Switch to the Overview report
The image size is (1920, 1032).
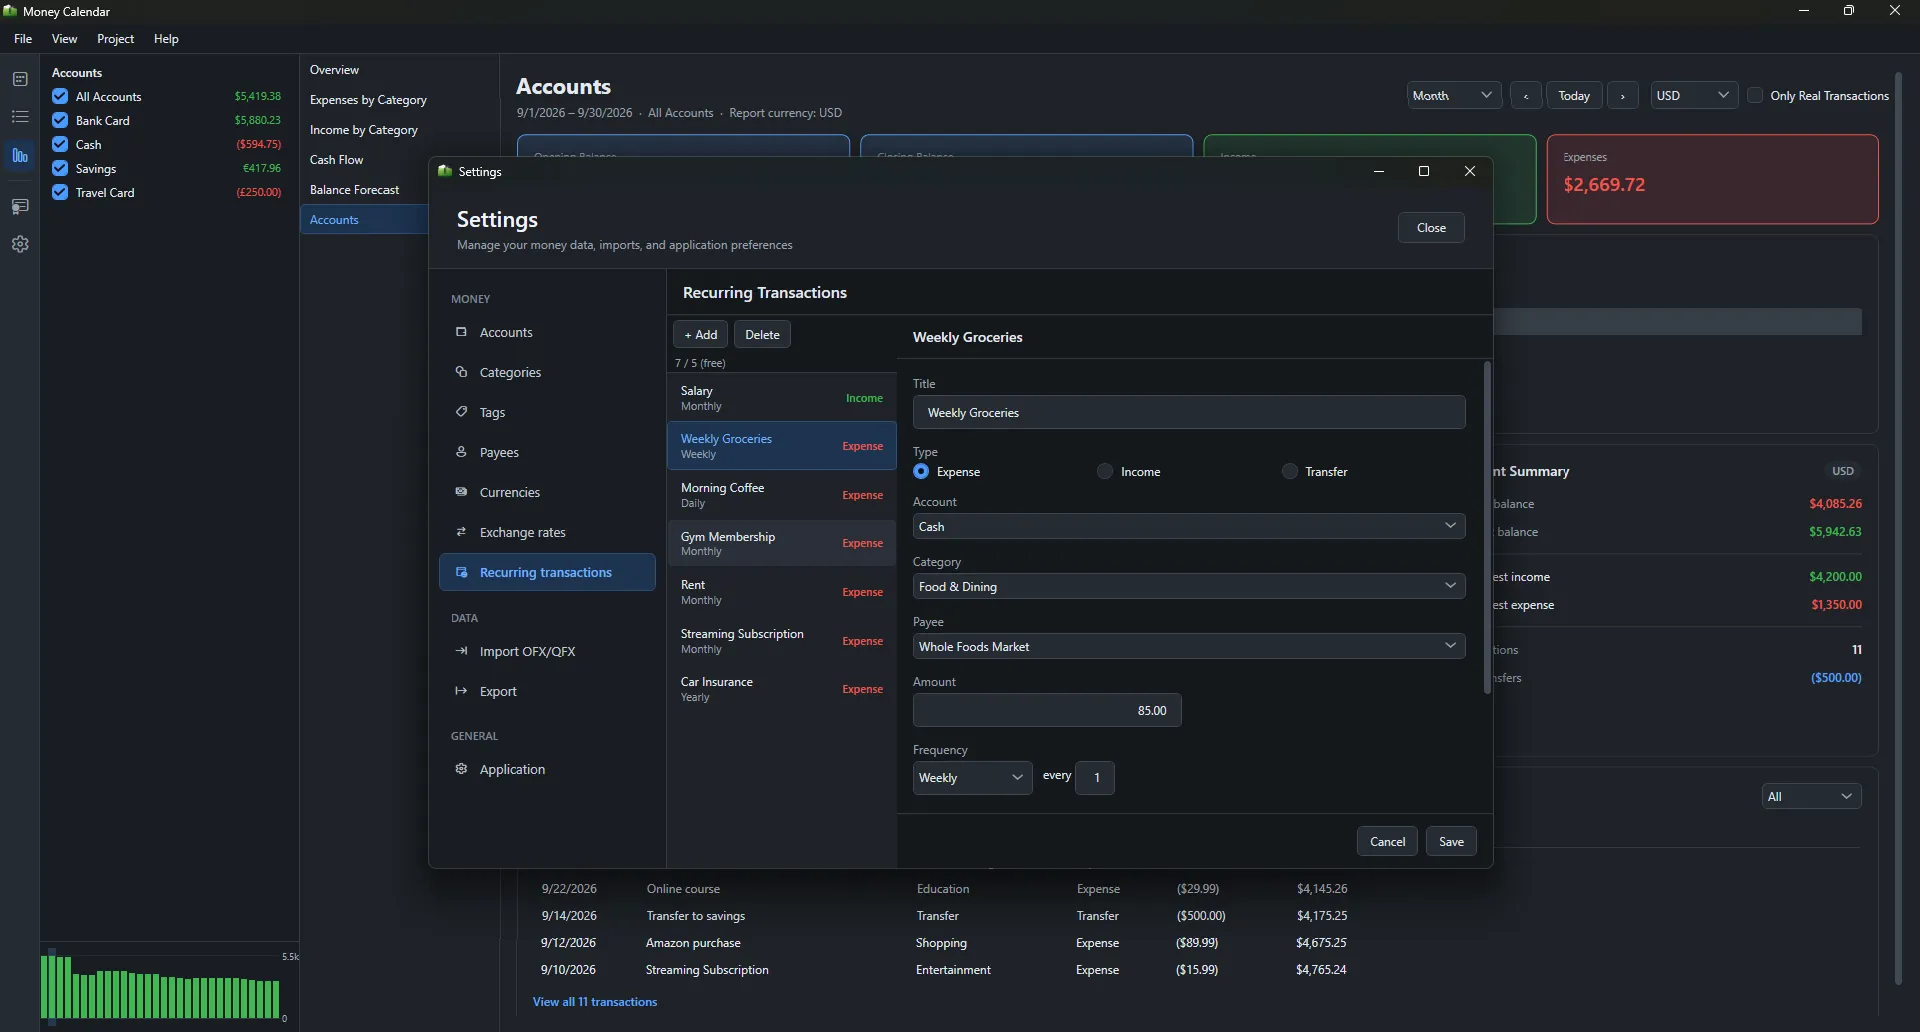[x=399, y=70]
